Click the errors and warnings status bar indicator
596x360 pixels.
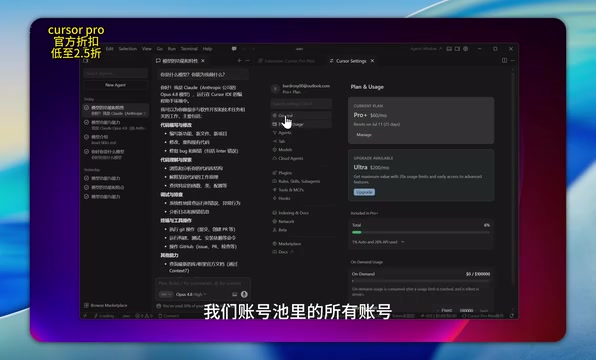[144, 316]
